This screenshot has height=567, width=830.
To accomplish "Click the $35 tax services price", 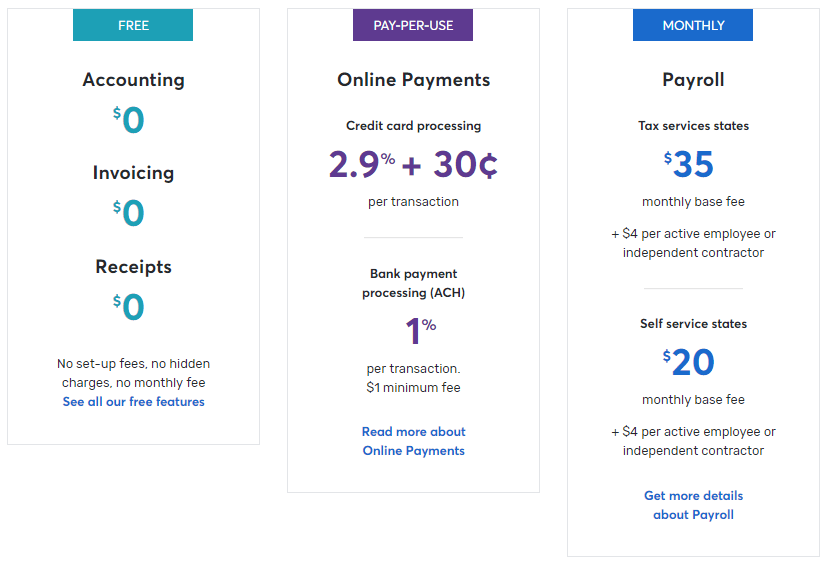I will coord(689,164).
